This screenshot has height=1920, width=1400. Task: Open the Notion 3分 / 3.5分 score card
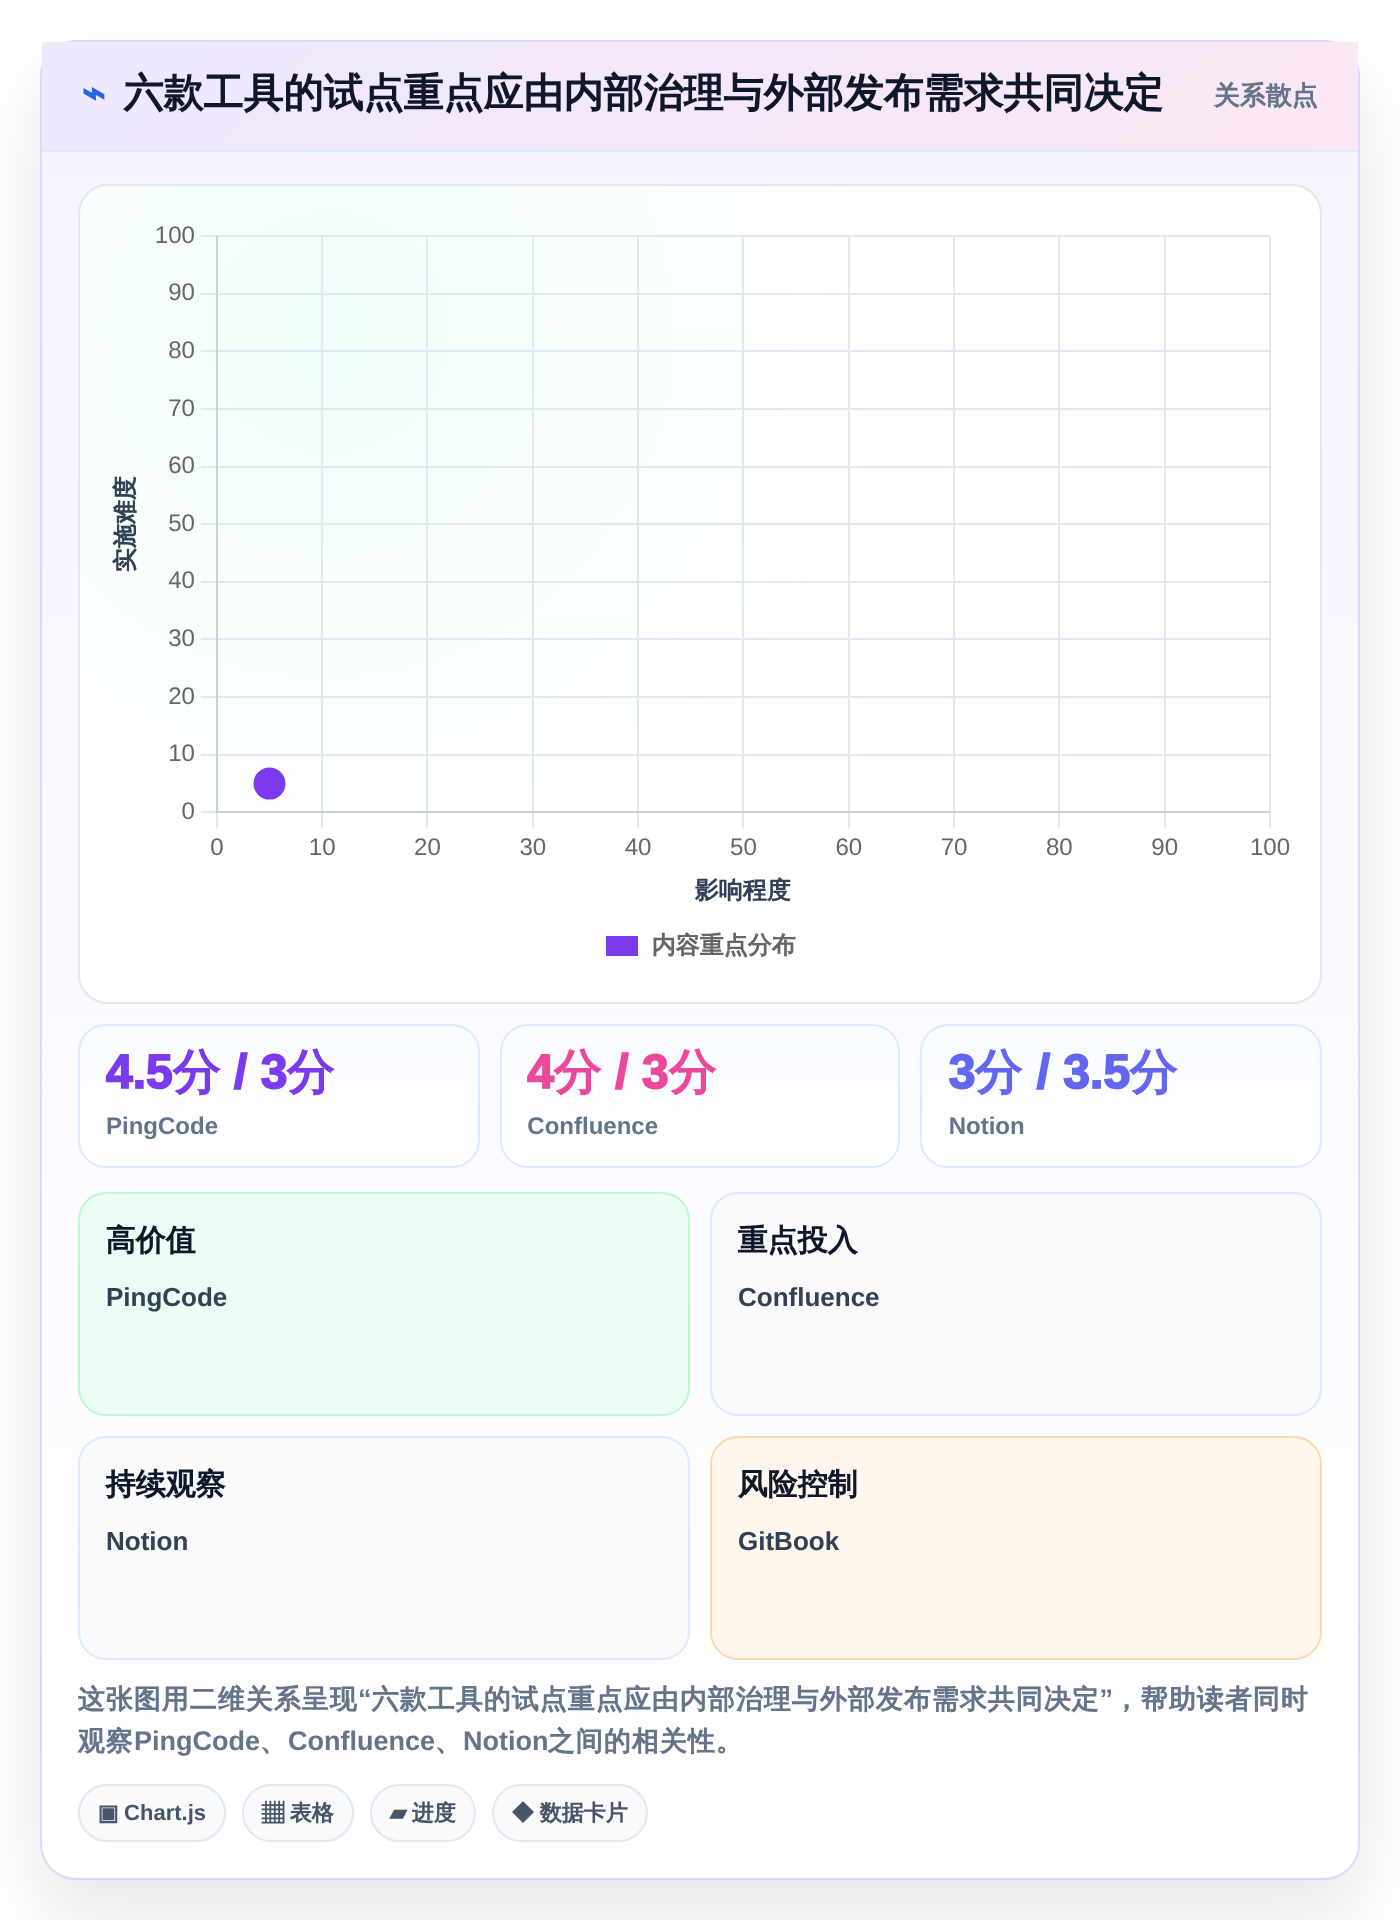(x=1121, y=1096)
